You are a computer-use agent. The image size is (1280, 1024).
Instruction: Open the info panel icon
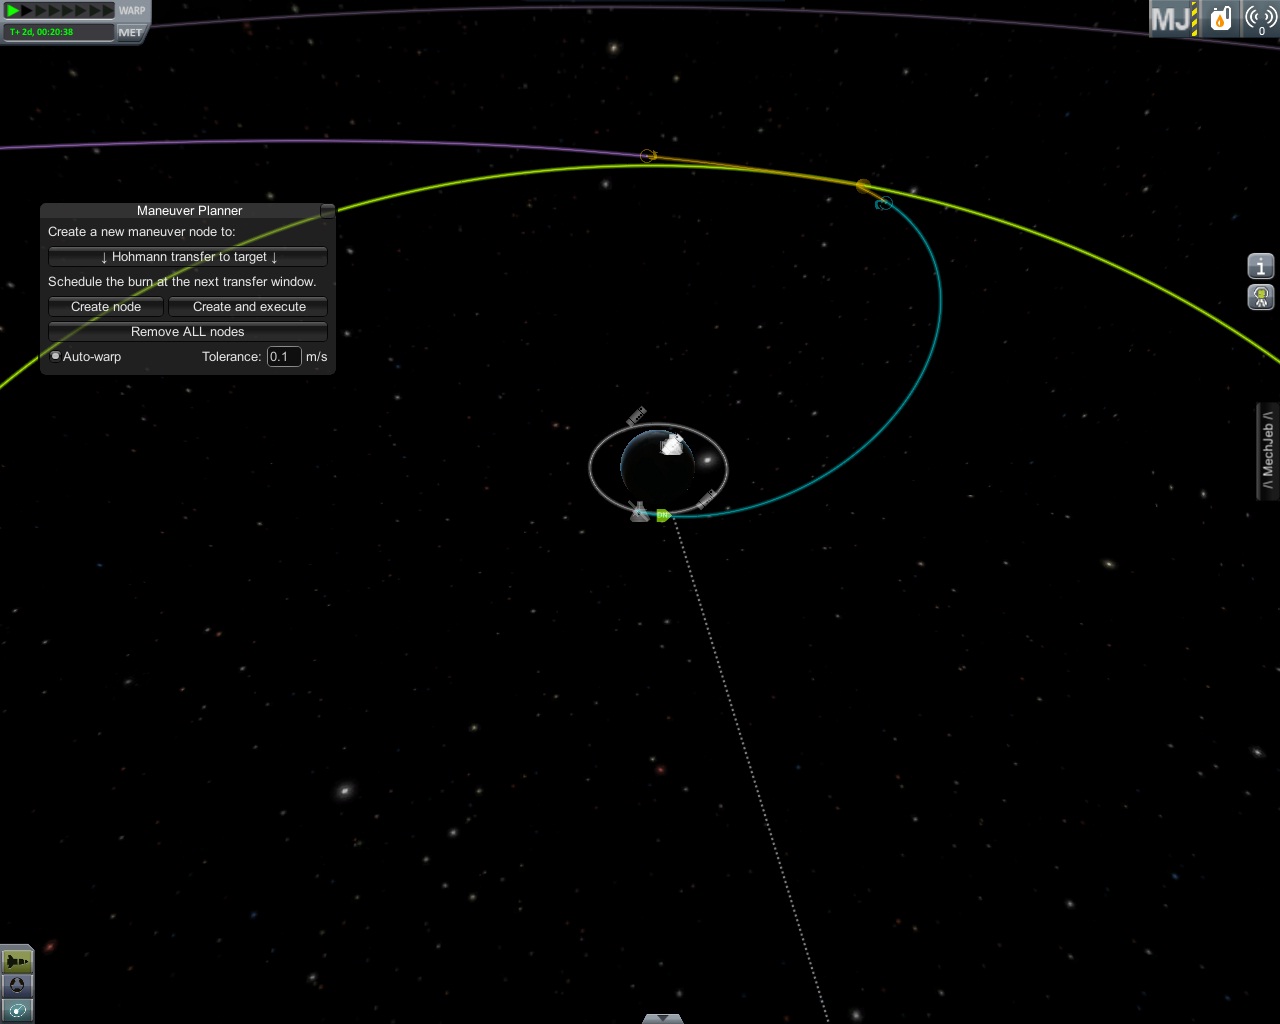(x=1261, y=266)
